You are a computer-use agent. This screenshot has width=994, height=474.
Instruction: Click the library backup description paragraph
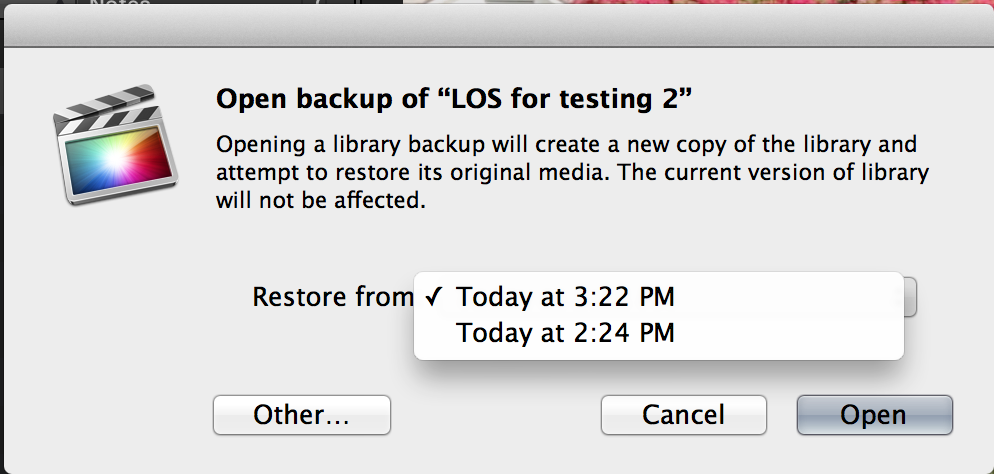(x=572, y=172)
